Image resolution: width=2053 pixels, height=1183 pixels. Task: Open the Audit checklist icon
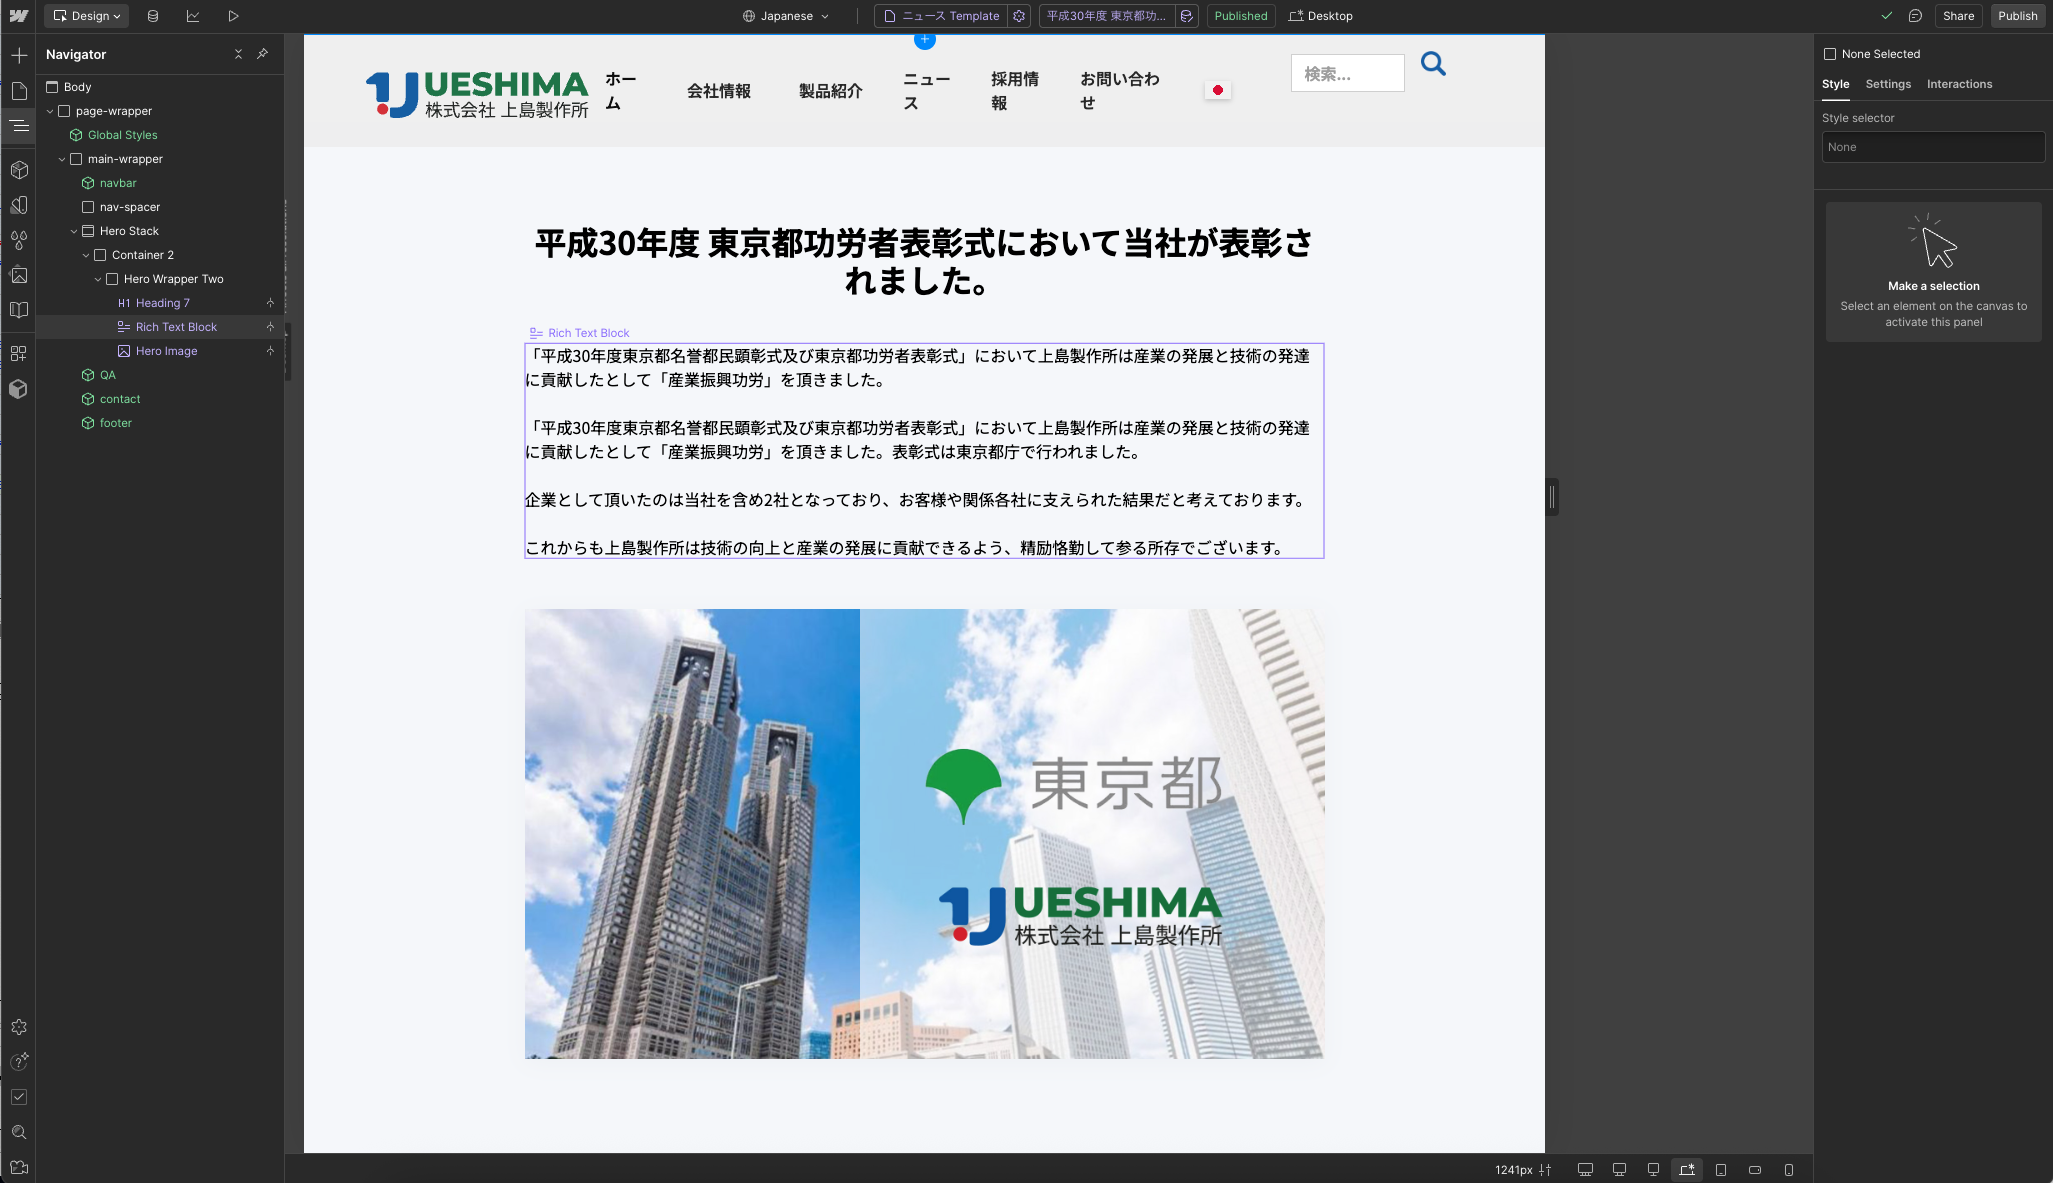(x=19, y=1097)
